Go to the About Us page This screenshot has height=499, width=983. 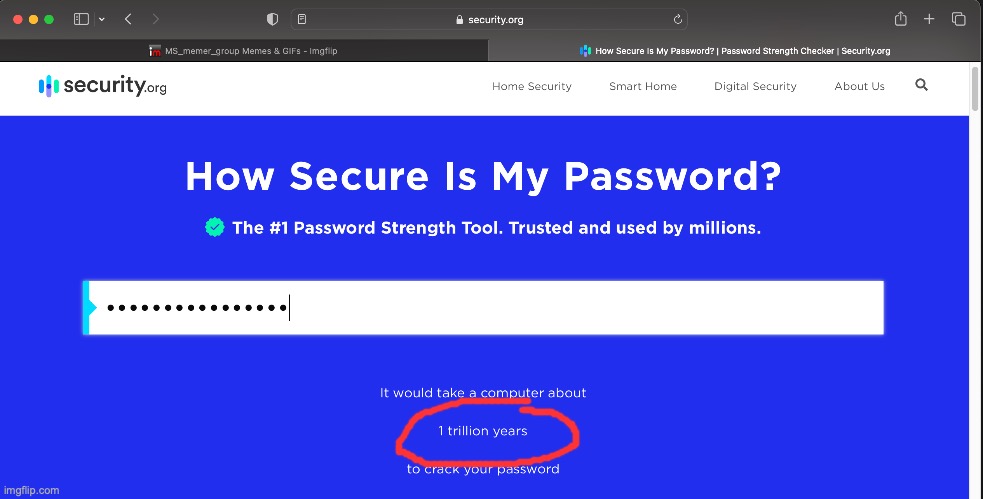pyautogui.click(x=859, y=87)
